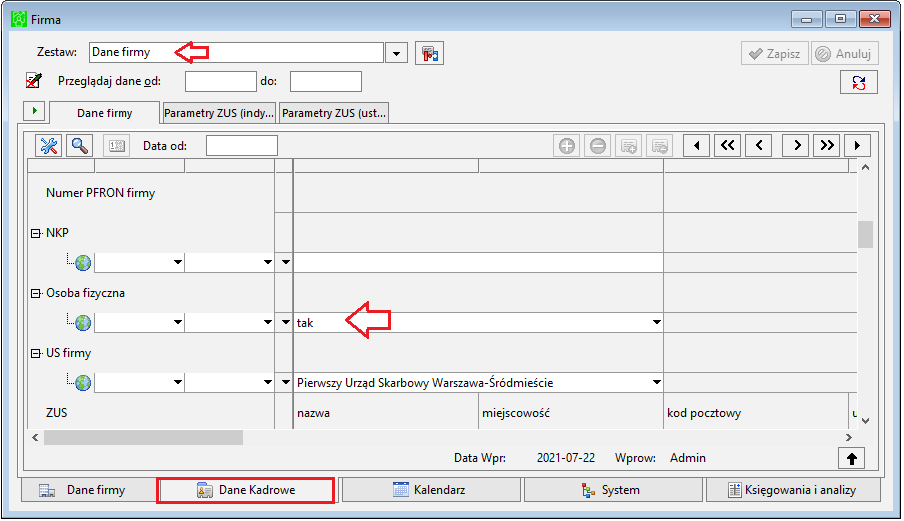Screen dimensions: 904x521
Task: Toggle the edit checkbox icon near Przeglądaj dane
Action: pyautogui.click(x=34, y=81)
